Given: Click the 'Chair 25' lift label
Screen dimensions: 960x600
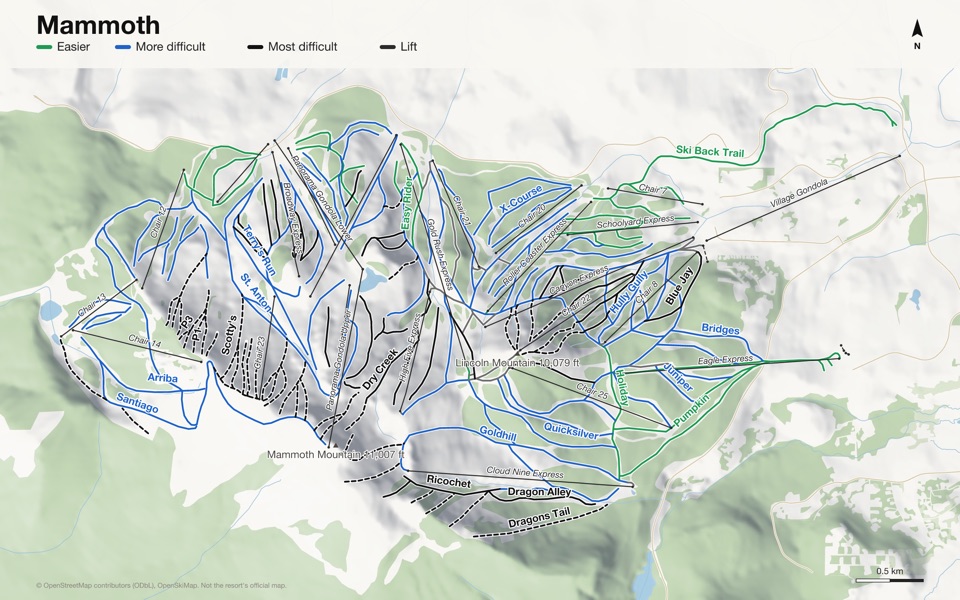Looking at the screenshot, I should tap(592, 392).
